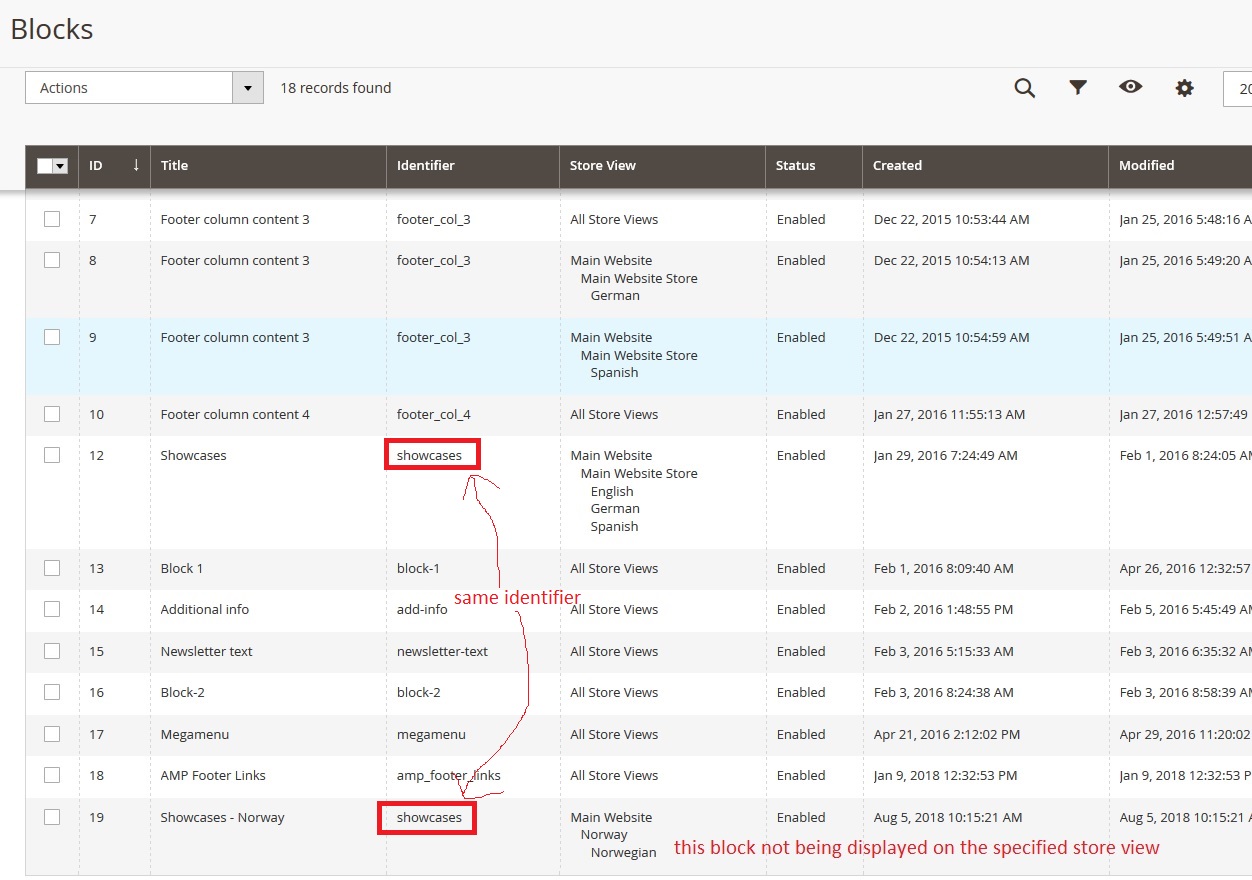Click the filters funnel icon

1078,88
